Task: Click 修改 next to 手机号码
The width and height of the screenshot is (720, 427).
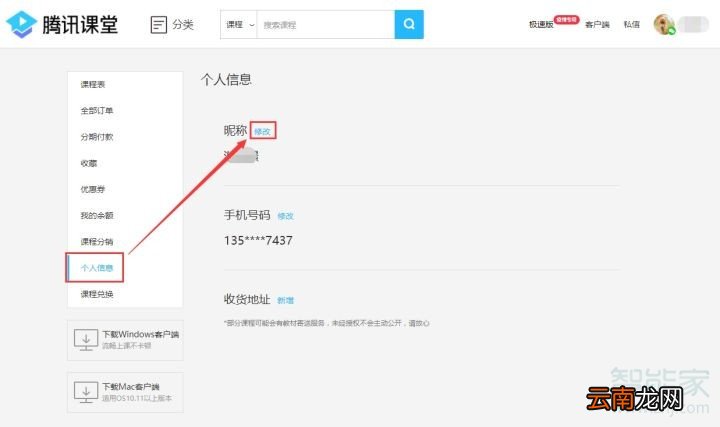Action: point(285,216)
